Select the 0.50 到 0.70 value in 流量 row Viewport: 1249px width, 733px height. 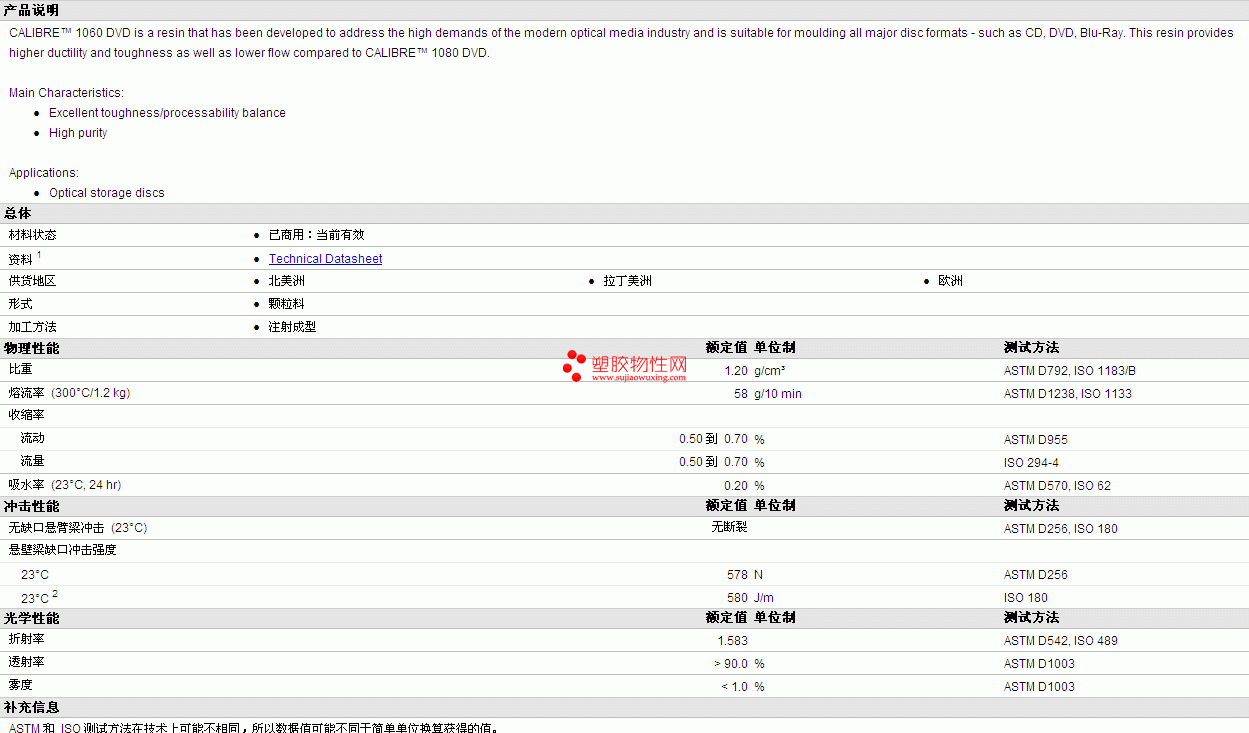click(714, 463)
